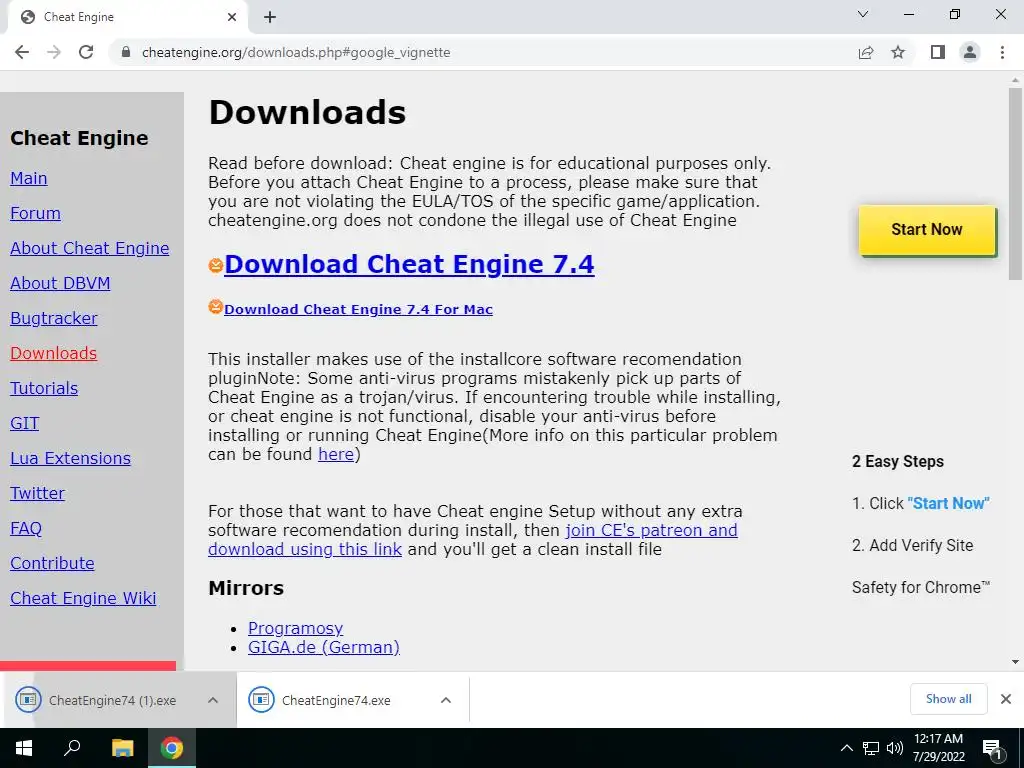Open the notification center icon
This screenshot has width=1024, height=768.
coord(993,748)
